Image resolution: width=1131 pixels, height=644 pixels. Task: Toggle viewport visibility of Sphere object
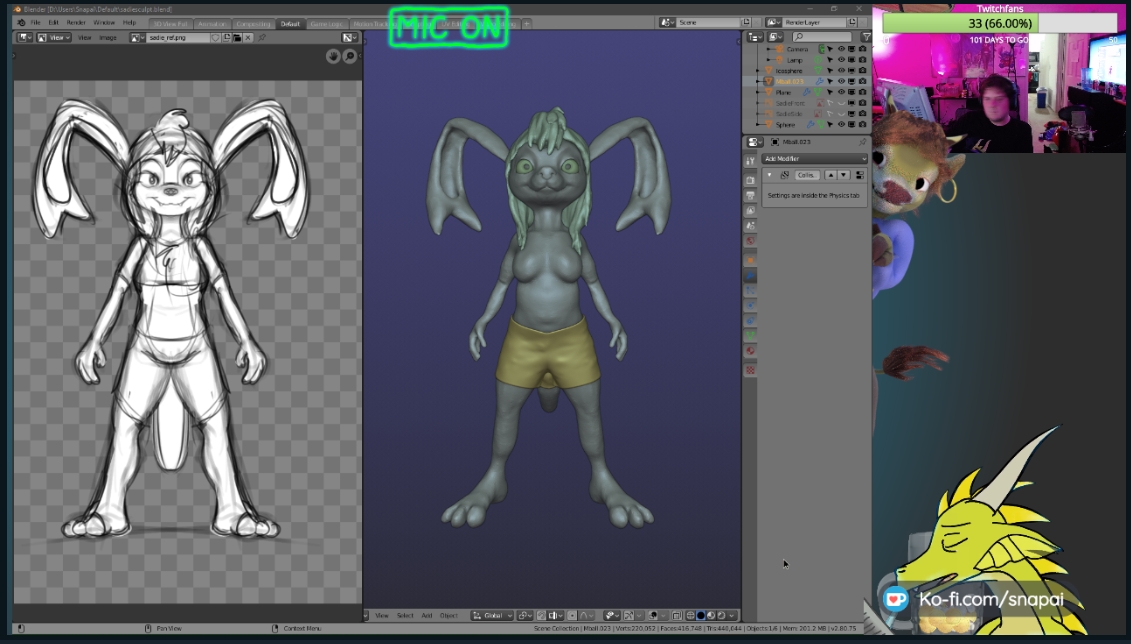(x=841, y=125)
